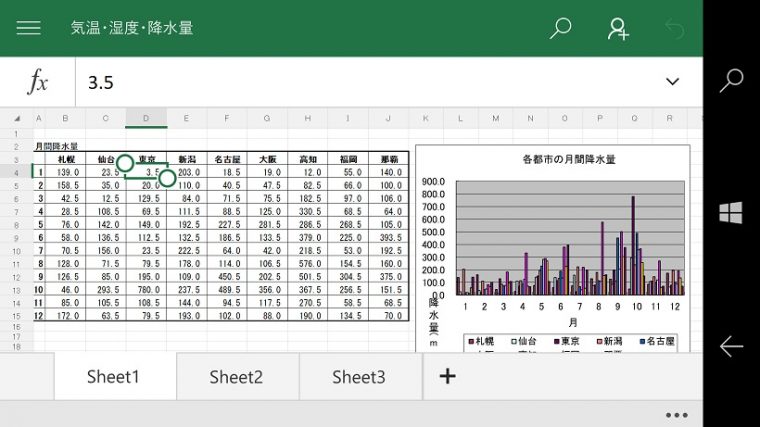Click the 新潟 legend entry
Viewport: 760px width, 427px height.
click(610, 341)
